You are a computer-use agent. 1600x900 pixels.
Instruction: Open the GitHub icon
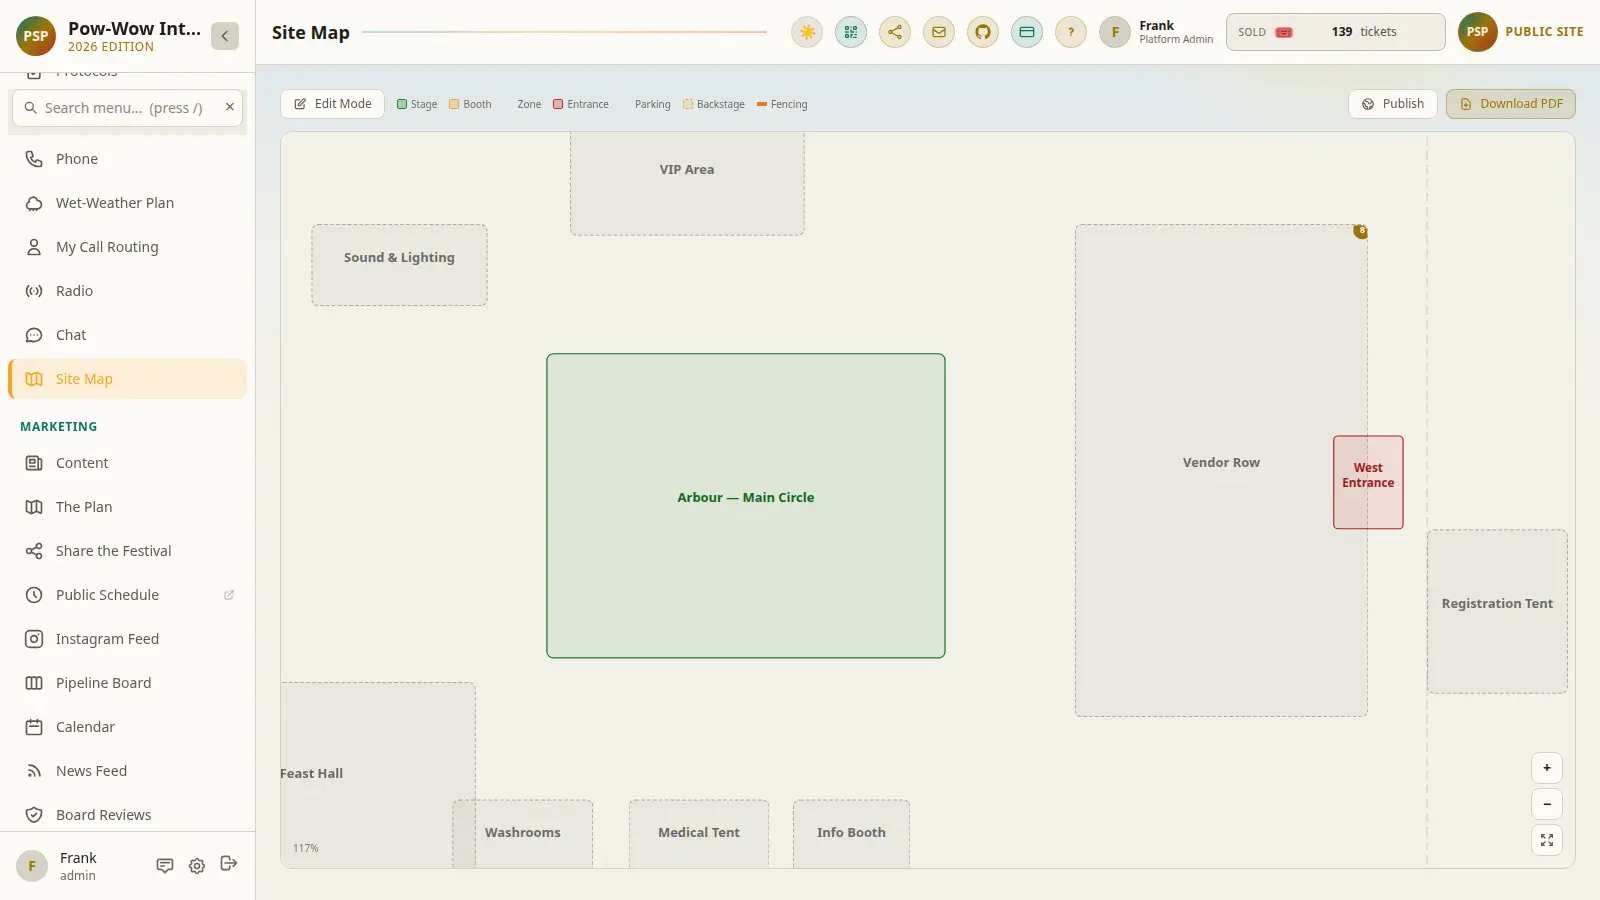(x=983, y=32)
